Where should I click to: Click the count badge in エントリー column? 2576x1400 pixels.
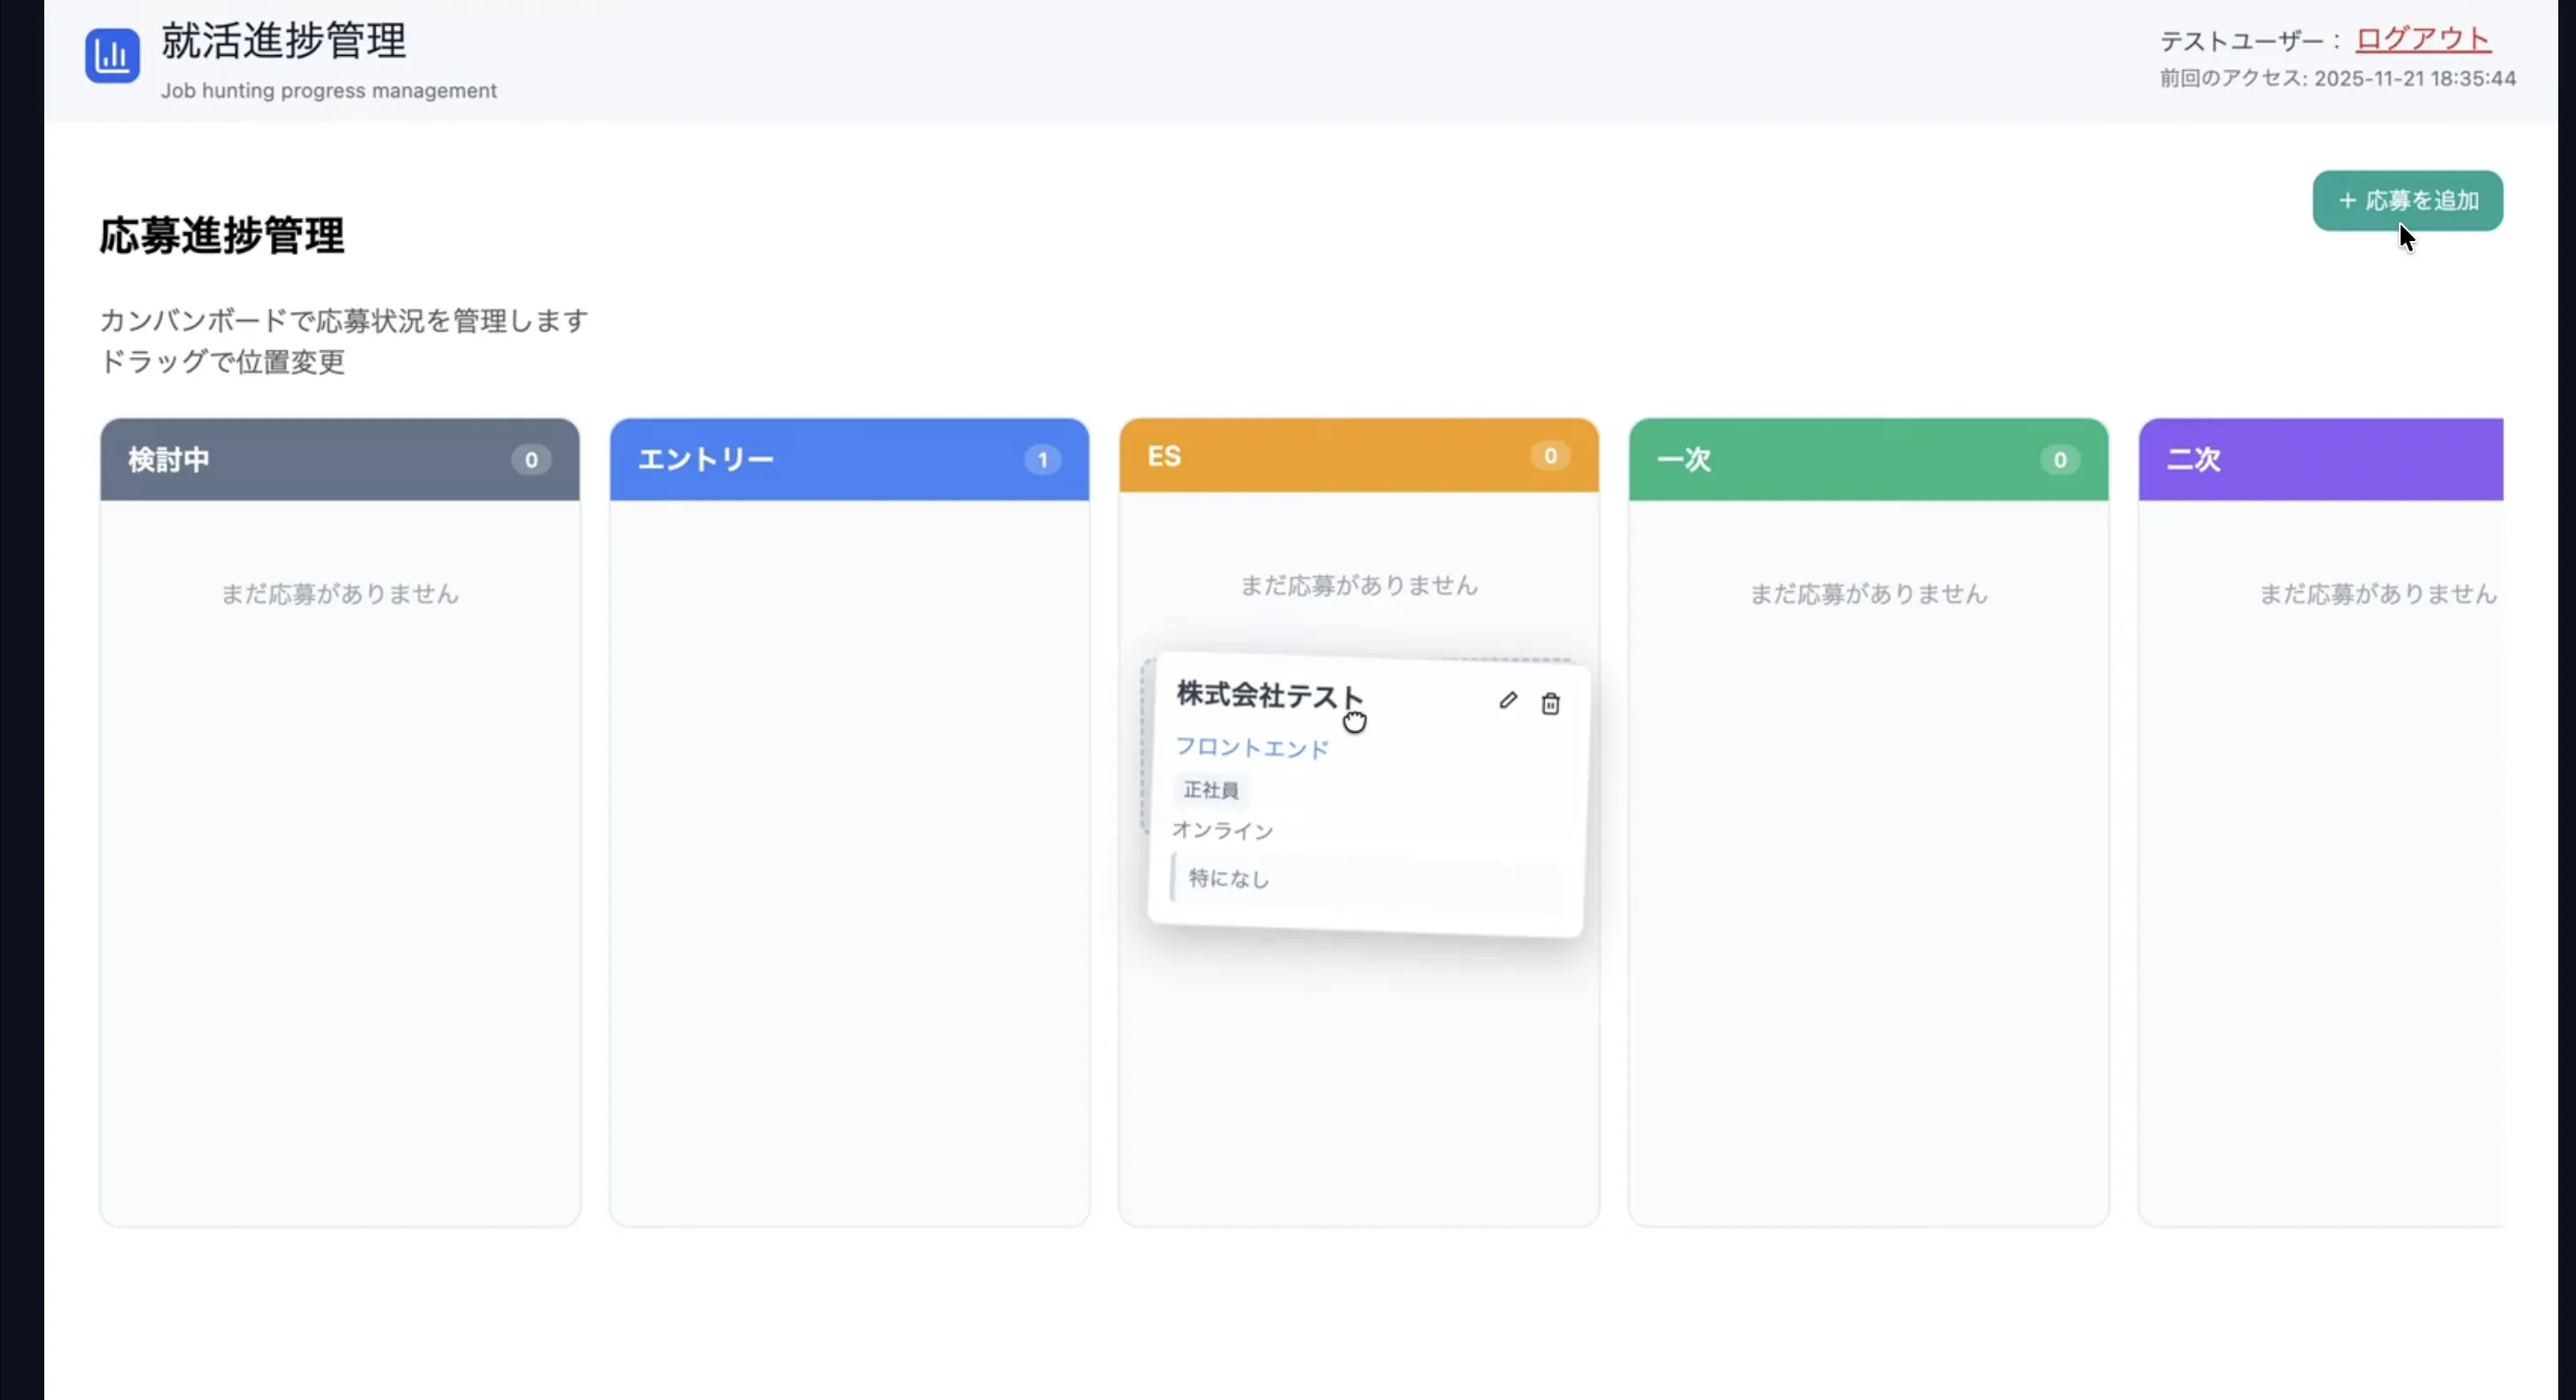tap(1042, 460)
